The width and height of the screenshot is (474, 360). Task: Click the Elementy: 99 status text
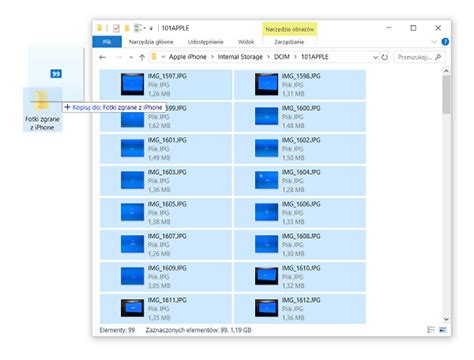pos(117,330)
